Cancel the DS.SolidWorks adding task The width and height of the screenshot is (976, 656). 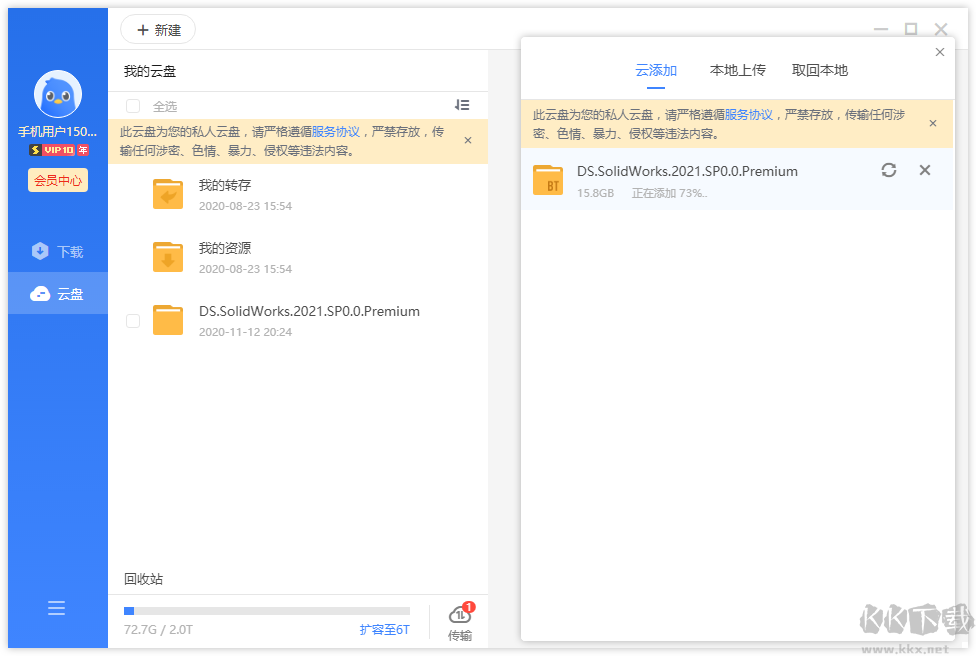click(x=924, y=170)
